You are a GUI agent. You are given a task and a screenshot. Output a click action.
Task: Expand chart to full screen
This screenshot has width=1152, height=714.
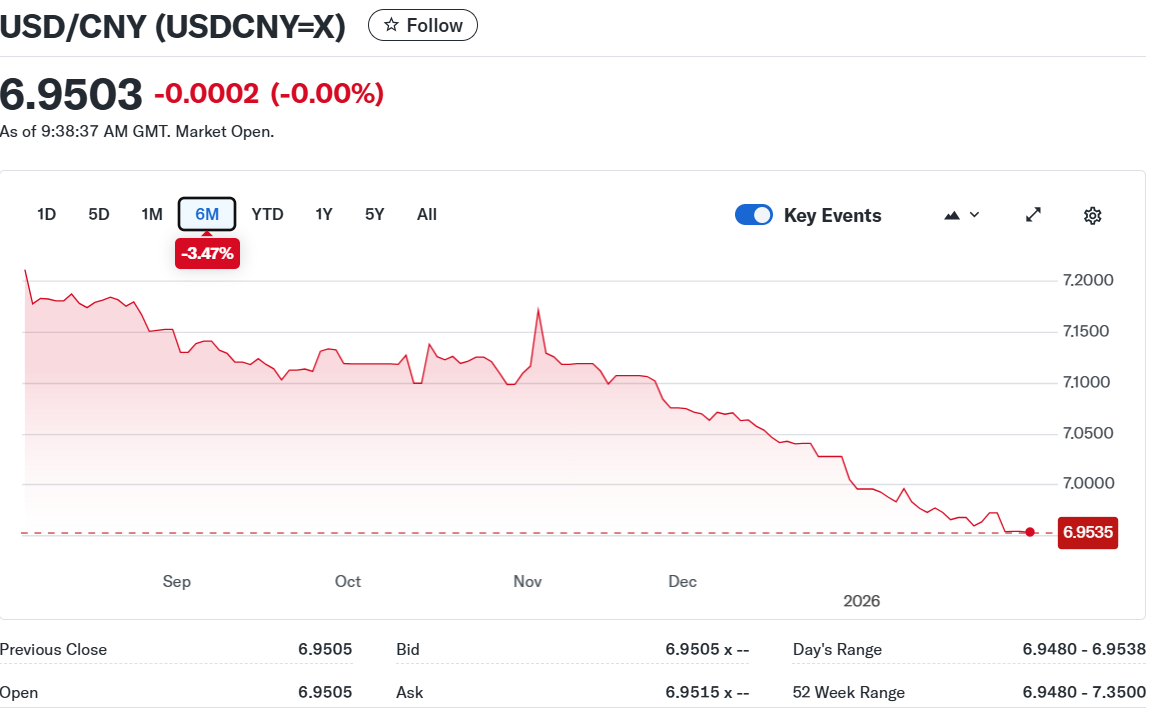(x=1034, y=215)
